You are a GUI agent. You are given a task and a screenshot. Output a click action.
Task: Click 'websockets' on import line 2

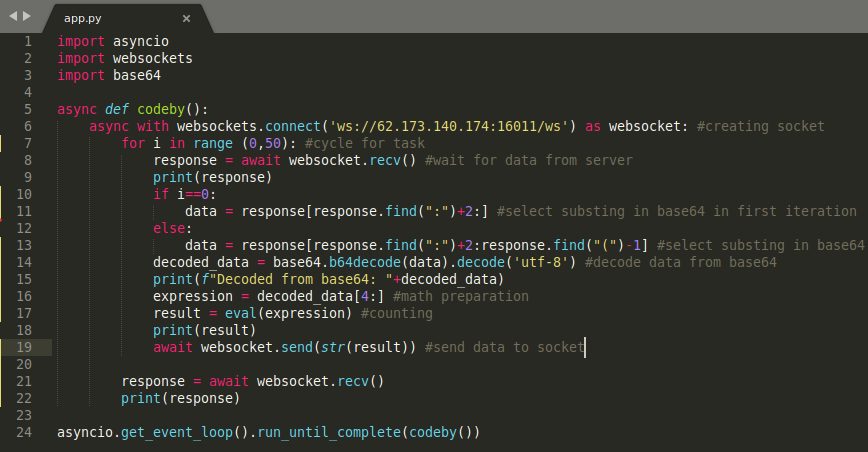pos(153,59)
